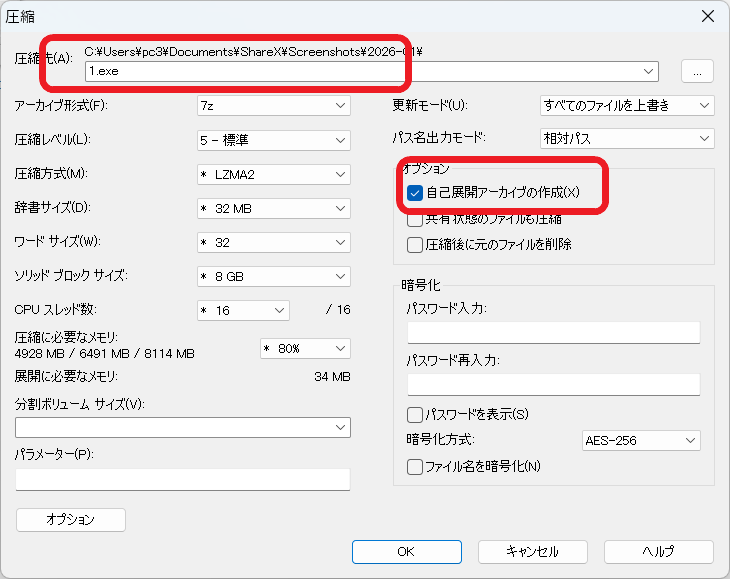Open the CPU スレッド数 dropdown showing 16
Screen dimensions: 730x579
243,310
